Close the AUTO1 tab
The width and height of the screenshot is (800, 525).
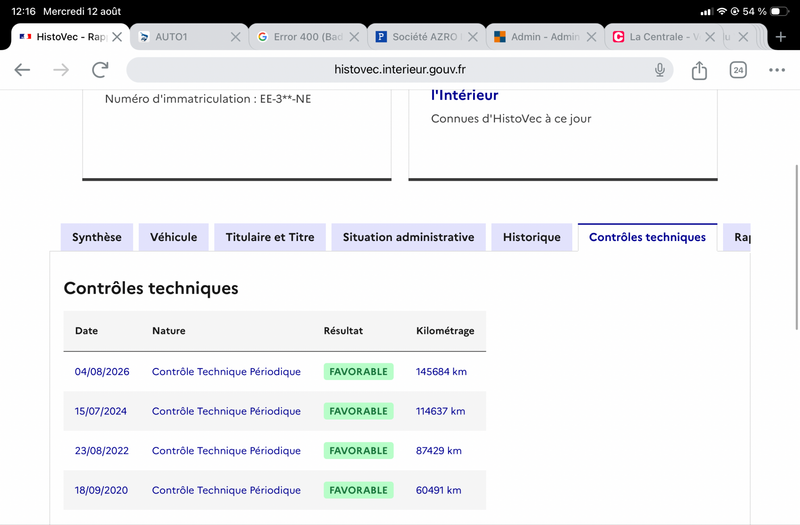coord(235,37)
